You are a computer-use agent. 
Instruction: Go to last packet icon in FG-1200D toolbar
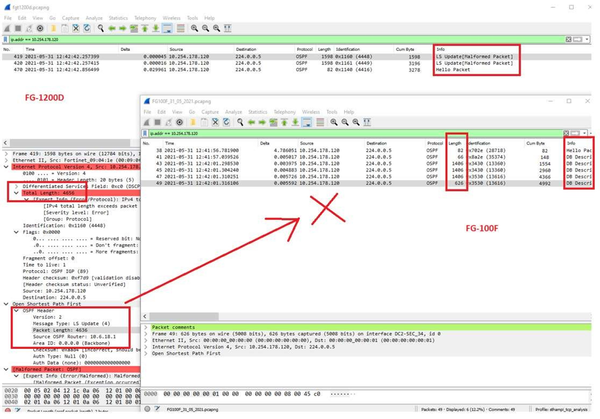[156, 28]
